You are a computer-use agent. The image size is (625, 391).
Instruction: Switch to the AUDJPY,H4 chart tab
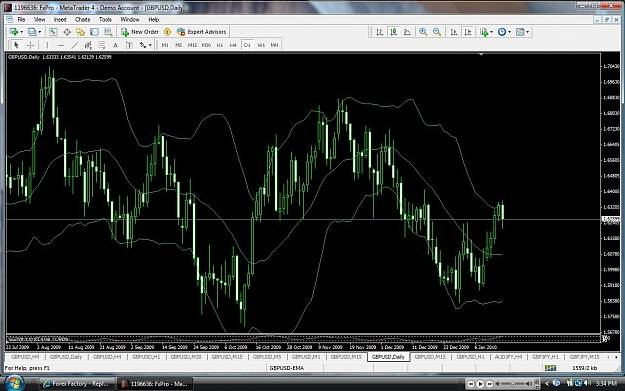(x=508, y=357)
